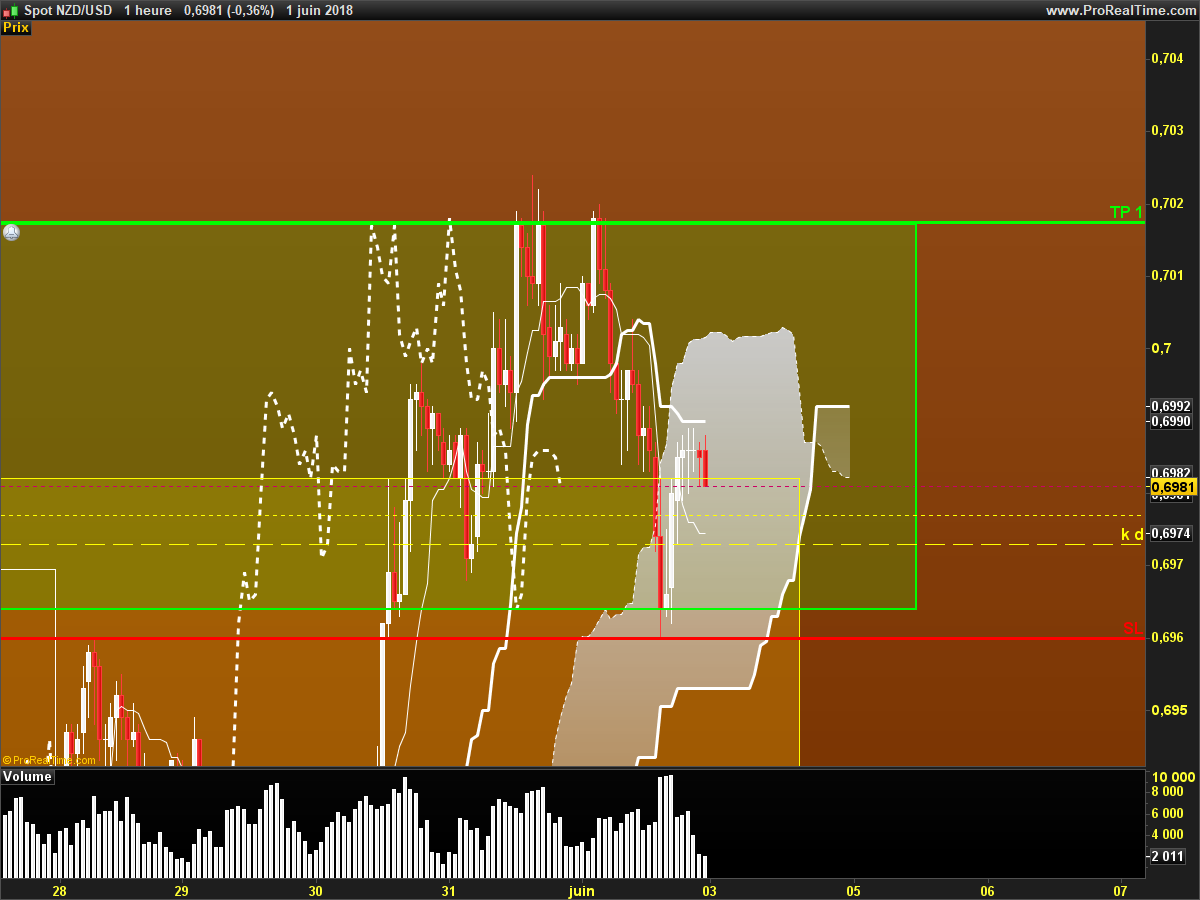Click the 0,697 price axis value
This screenshot has width=1200, height=900.
[1168, 565]
